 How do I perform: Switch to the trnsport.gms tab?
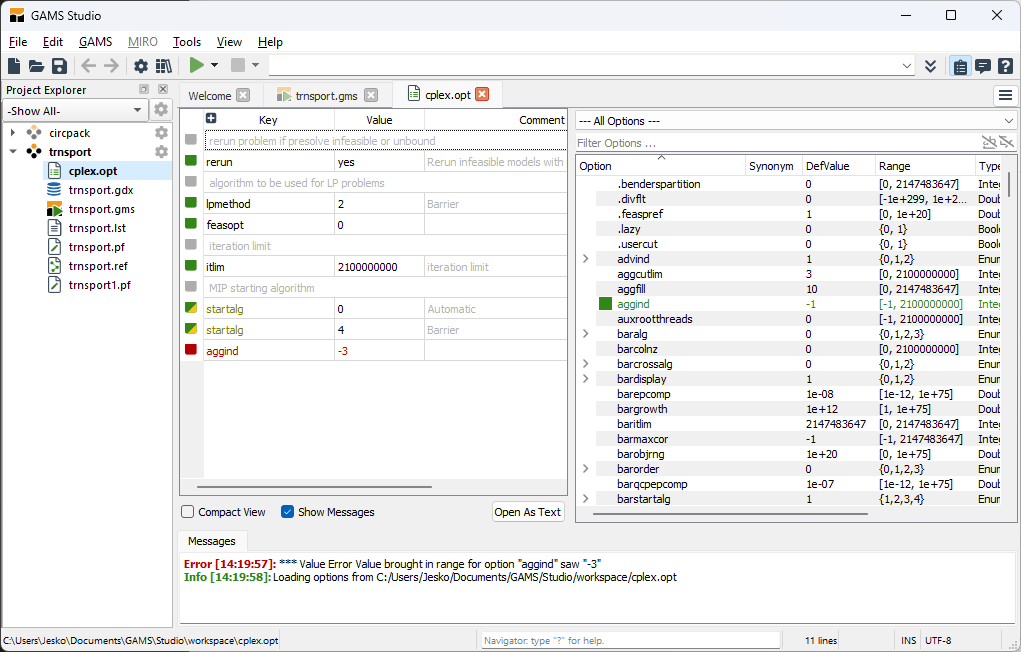pyautogui.click(x=326, y=96)
